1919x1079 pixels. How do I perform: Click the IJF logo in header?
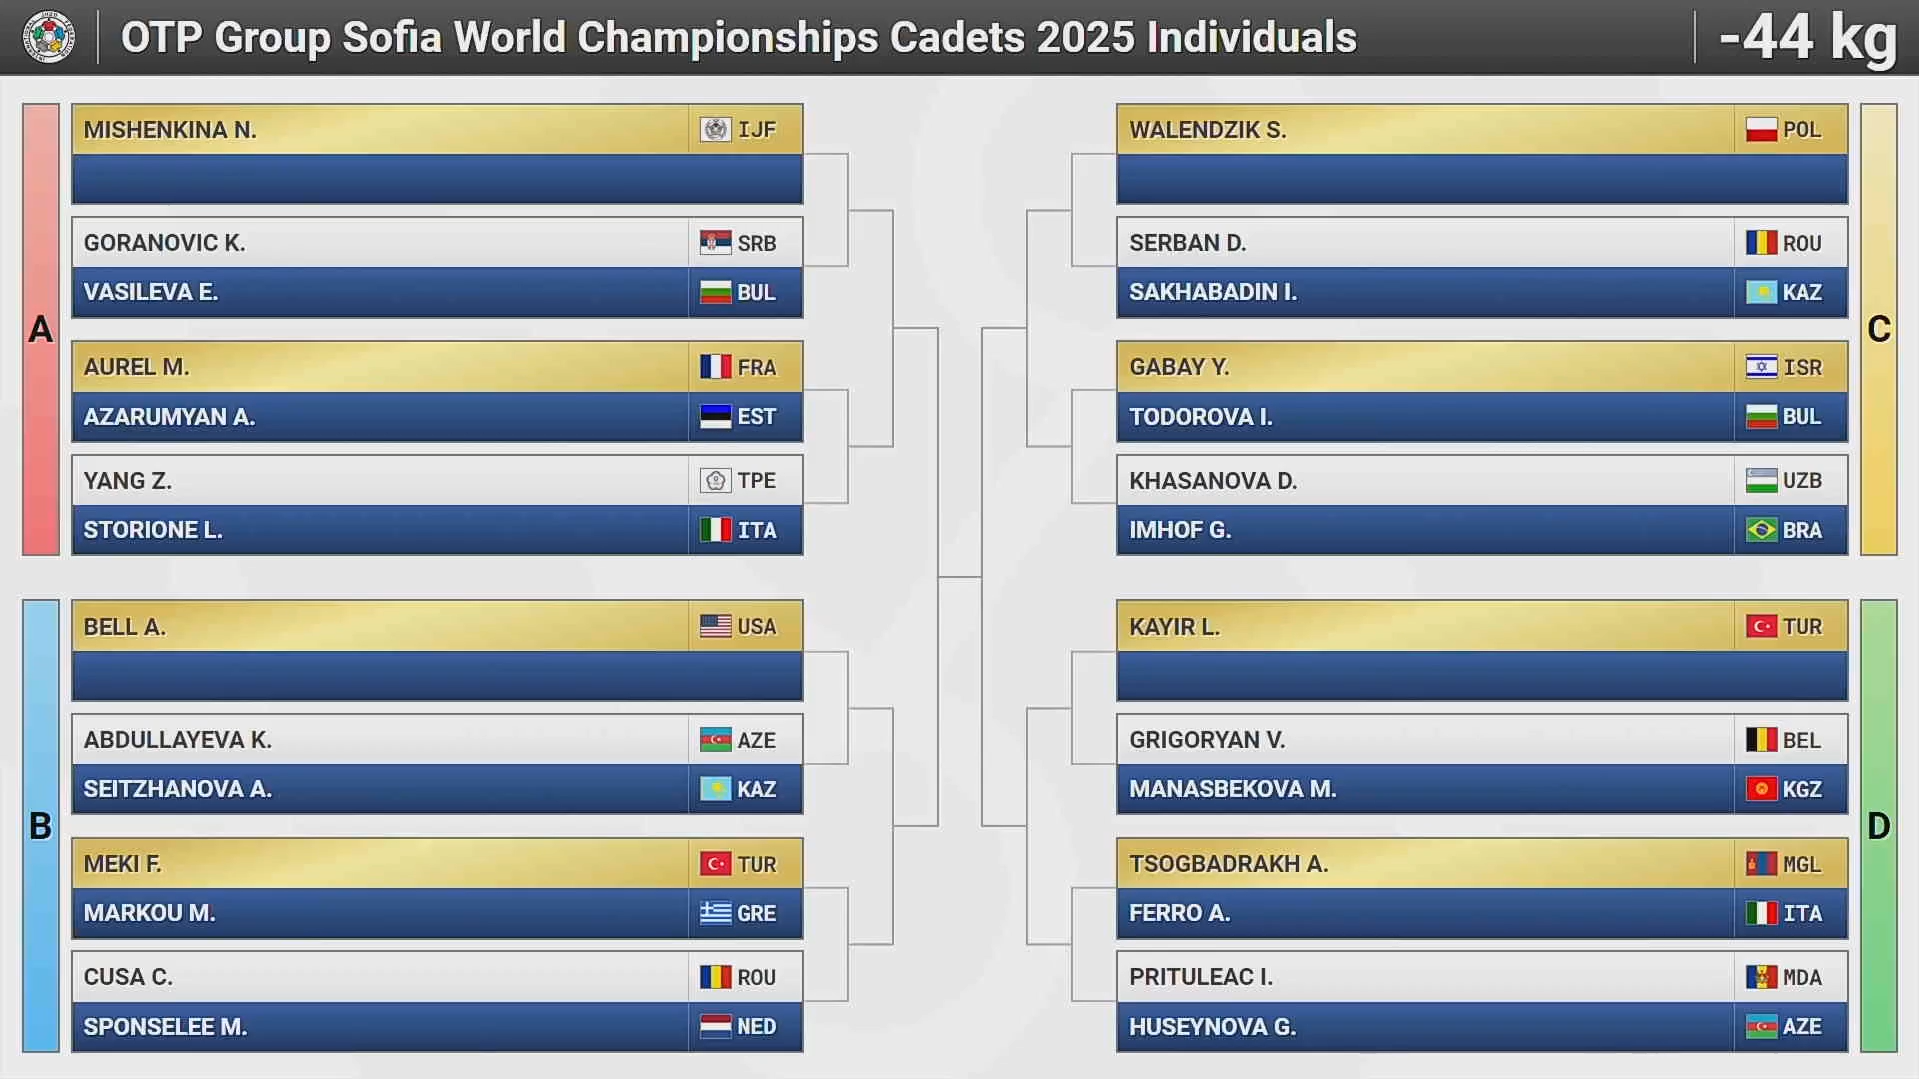(x=48, y=38)
